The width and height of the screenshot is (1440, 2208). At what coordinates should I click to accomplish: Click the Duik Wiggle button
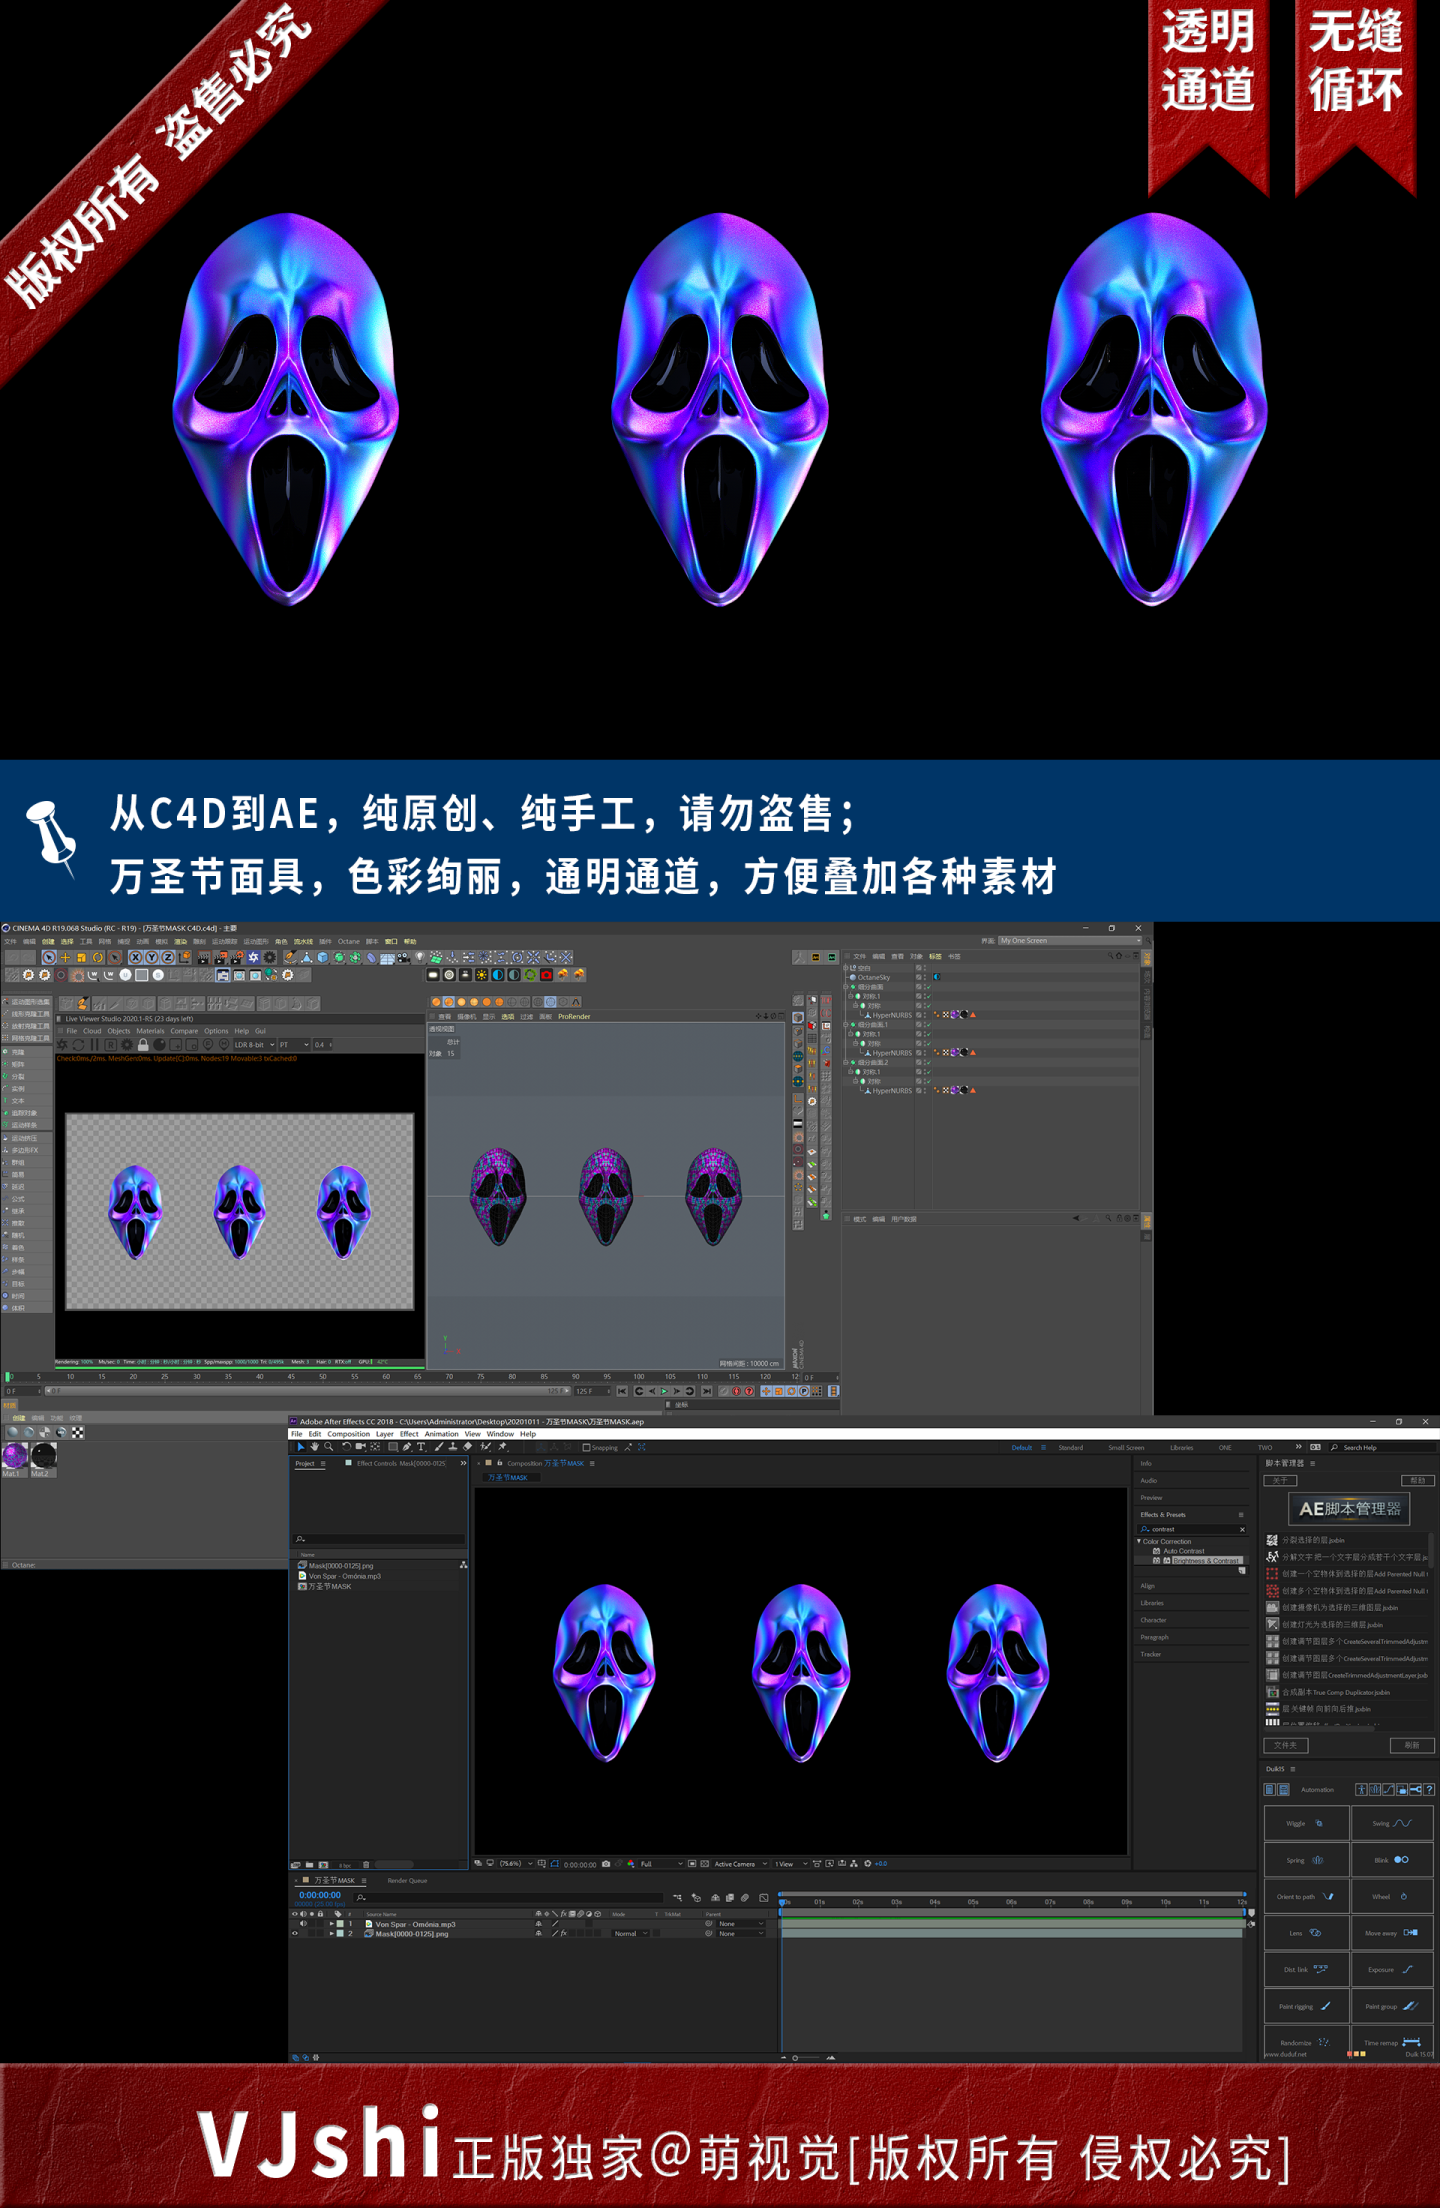(x=1306, y=1823)
